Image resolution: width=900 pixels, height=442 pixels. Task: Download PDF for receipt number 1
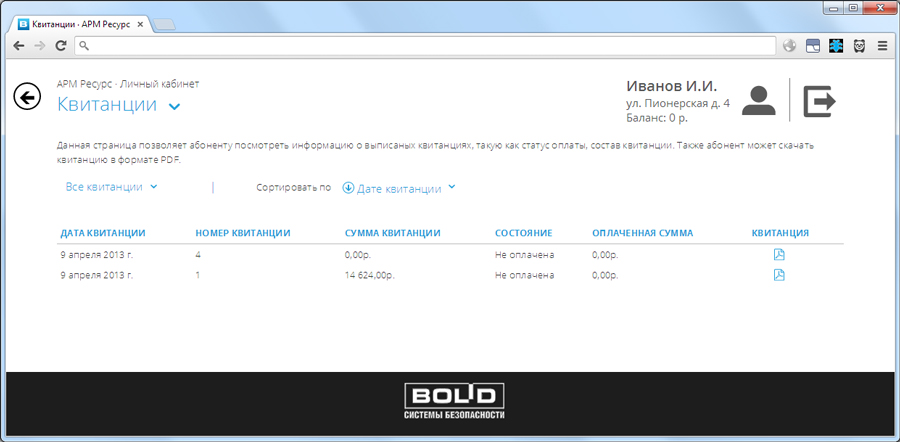779,274
